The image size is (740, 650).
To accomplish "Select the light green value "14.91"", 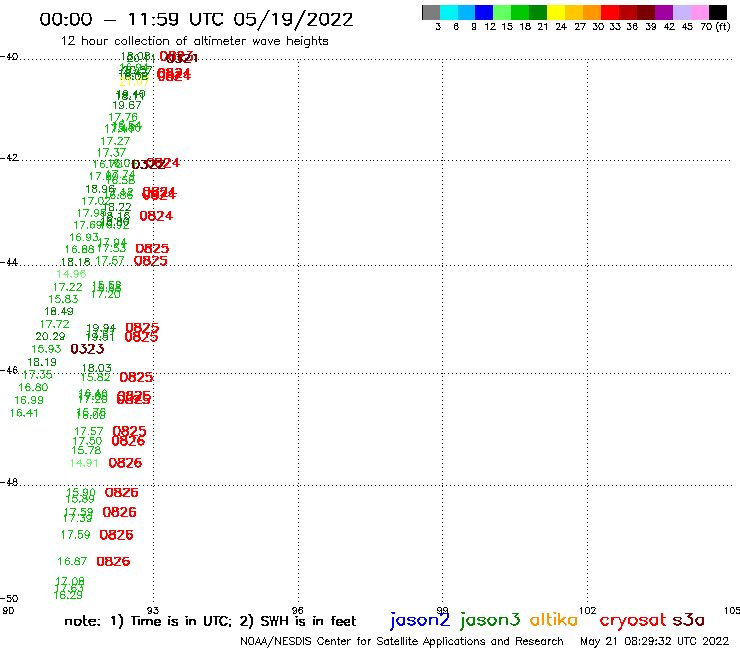I will click(84, 463).
